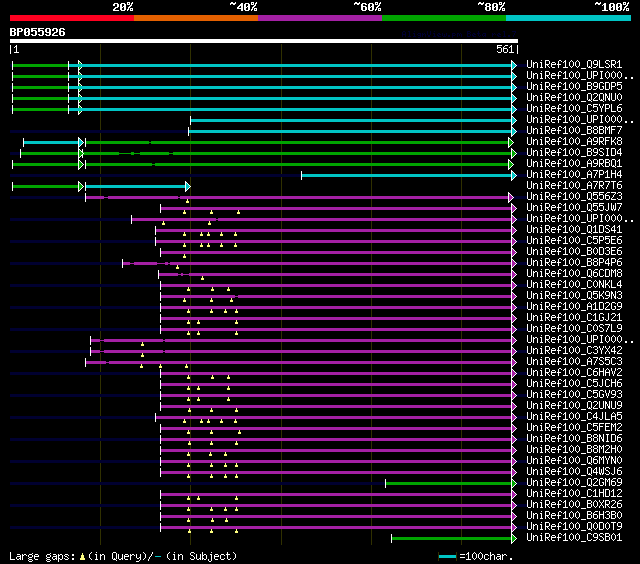The image size is (640, 564).
Task: Open hit UniRef100_A9RFK8
Action: coord(574,142)
